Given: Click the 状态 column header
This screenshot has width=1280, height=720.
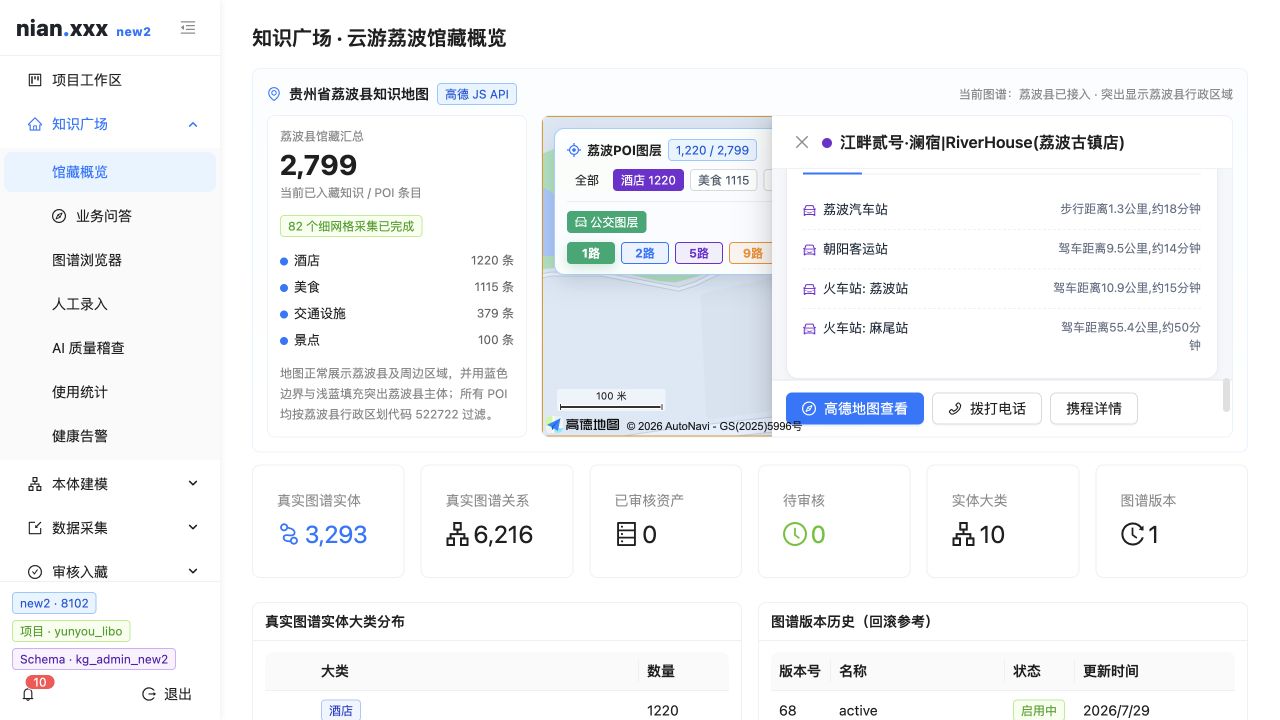Looking at the screenshot, I should [x=1027, y=671].
